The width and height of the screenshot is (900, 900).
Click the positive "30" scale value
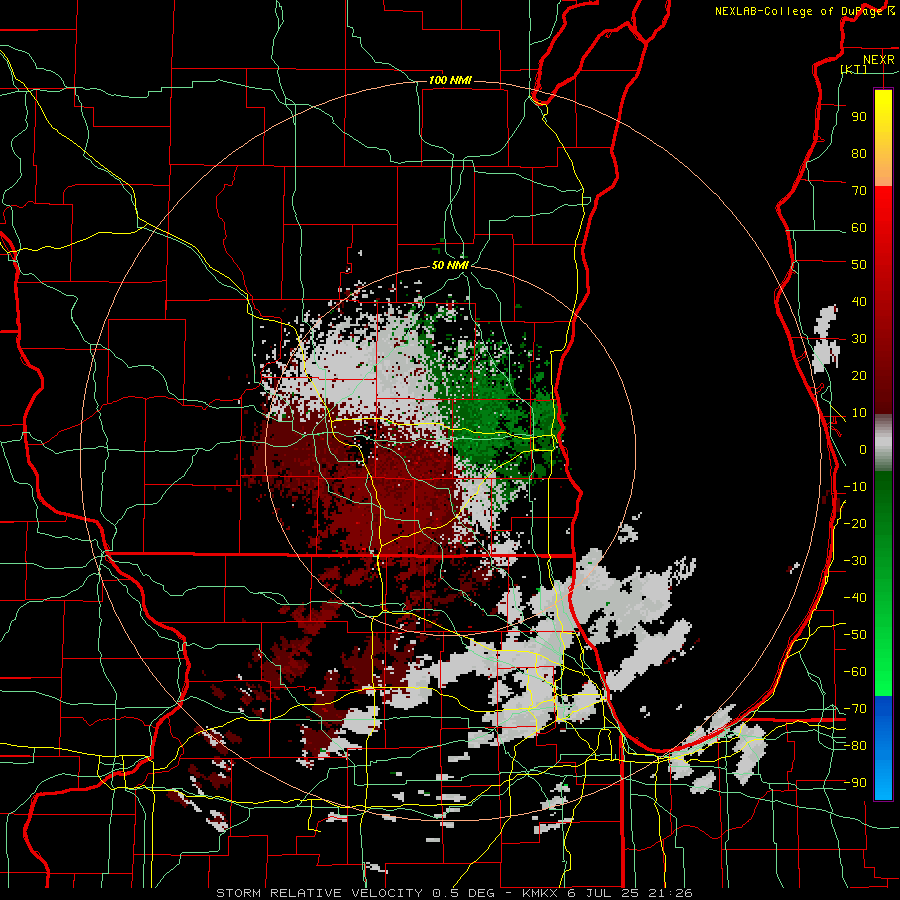(859, 339)
